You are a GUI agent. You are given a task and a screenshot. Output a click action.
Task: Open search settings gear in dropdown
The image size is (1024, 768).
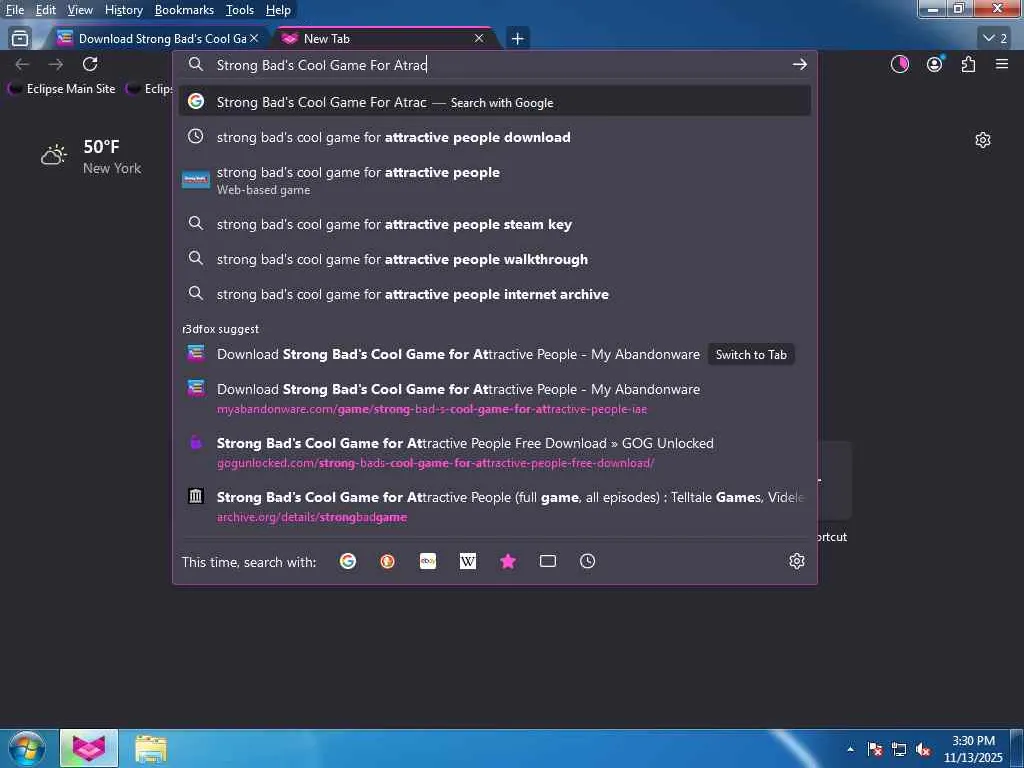pyautogui.click(x=797, y=561)
